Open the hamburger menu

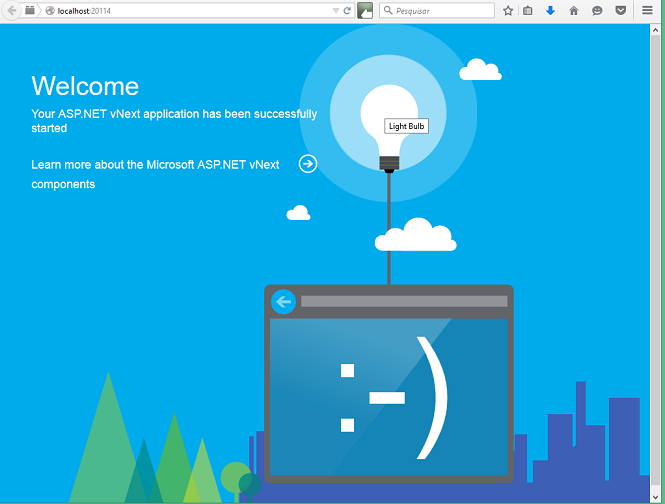click(647, 10)
